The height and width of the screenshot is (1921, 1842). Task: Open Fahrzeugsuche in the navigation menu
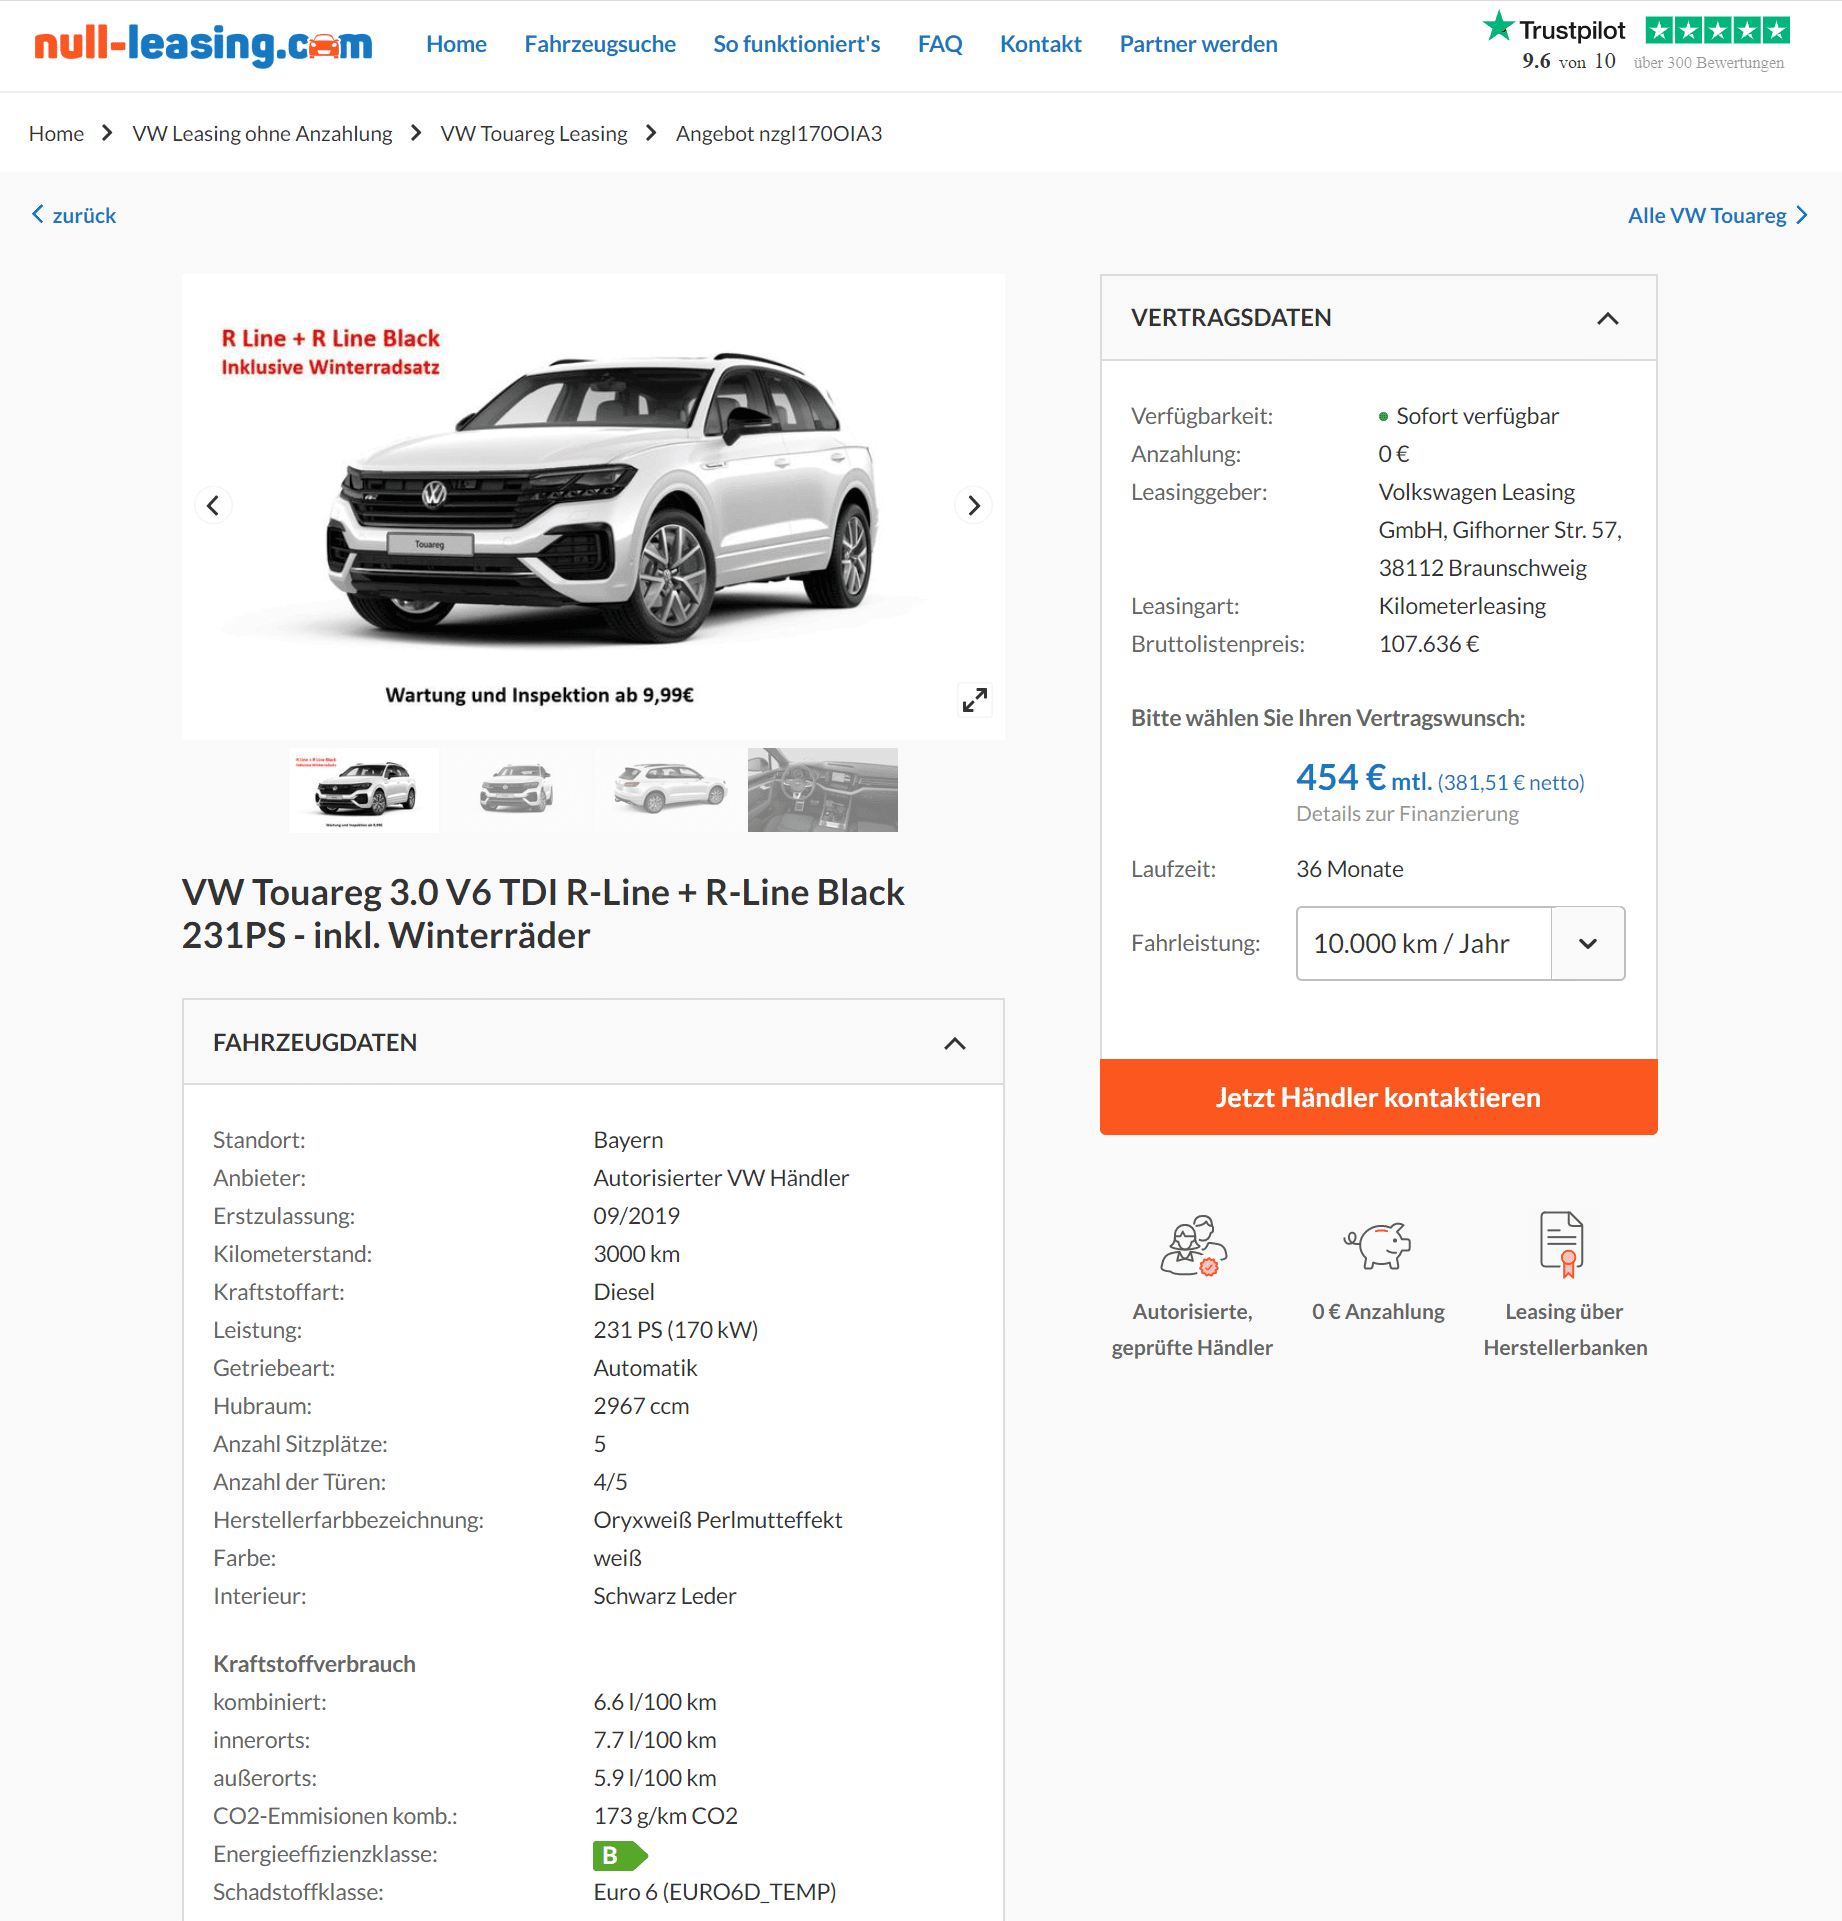pyautogui.click(x=600, y=44)
